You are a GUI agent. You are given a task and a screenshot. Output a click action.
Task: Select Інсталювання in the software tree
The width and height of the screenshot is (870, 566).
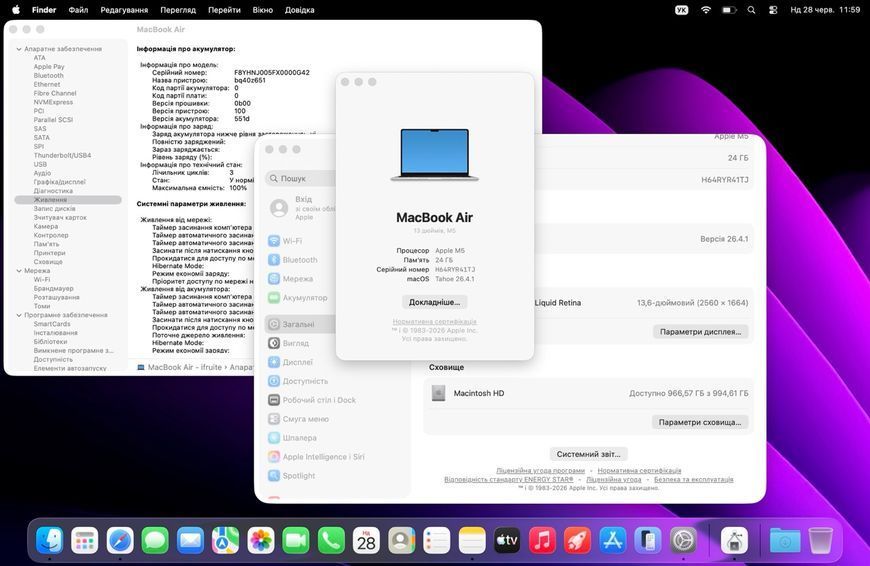pyautogui.click(x=55, y=333)
